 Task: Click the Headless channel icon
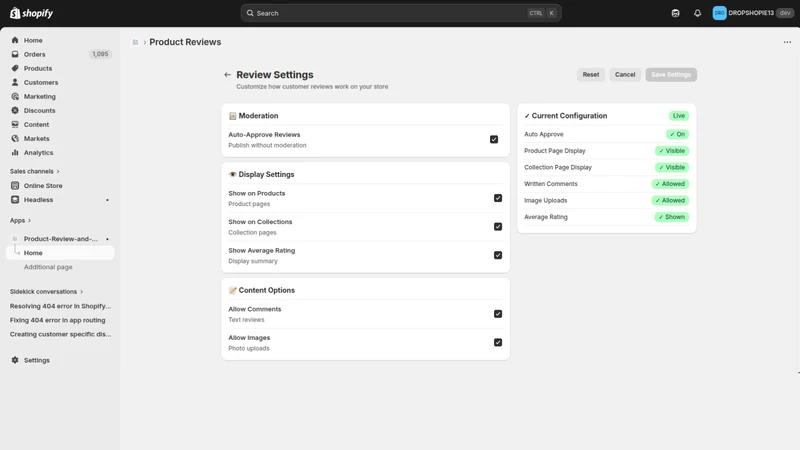[15, 199]
